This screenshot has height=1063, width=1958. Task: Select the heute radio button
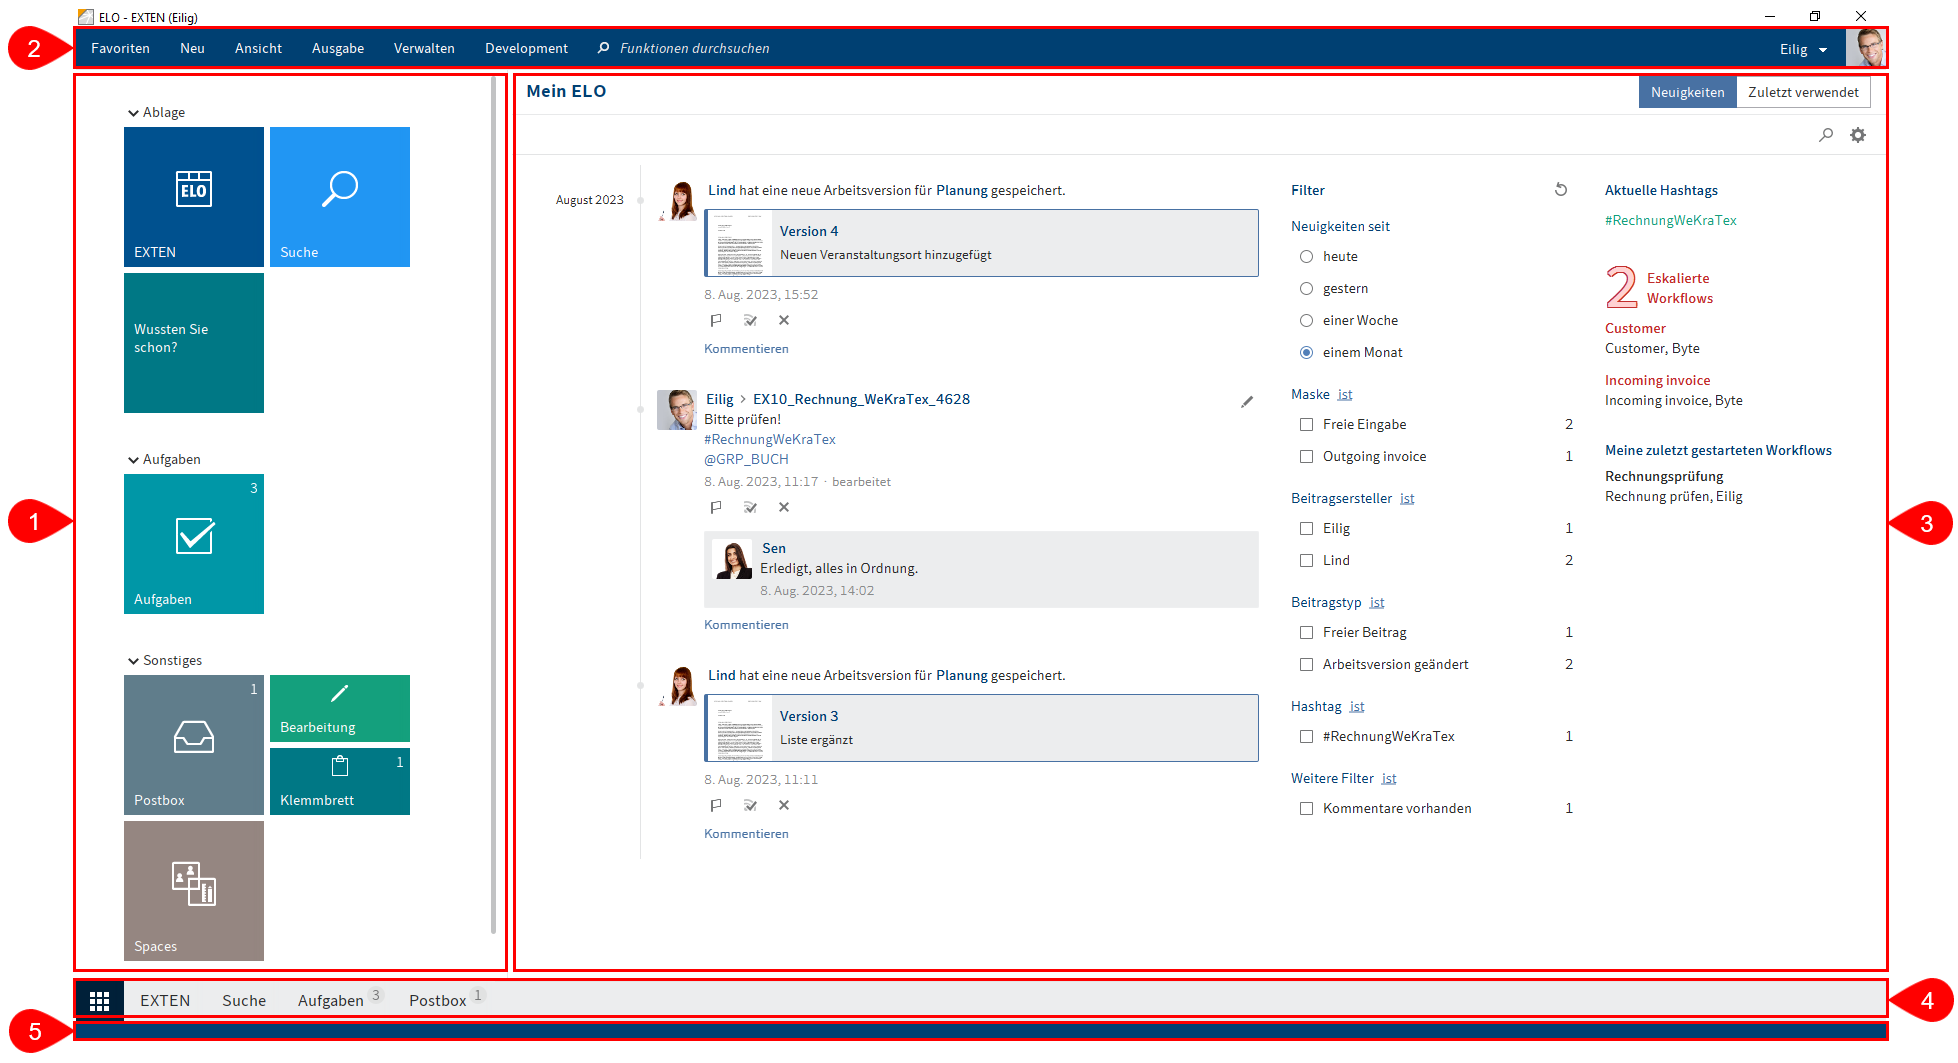[1306, 256]
